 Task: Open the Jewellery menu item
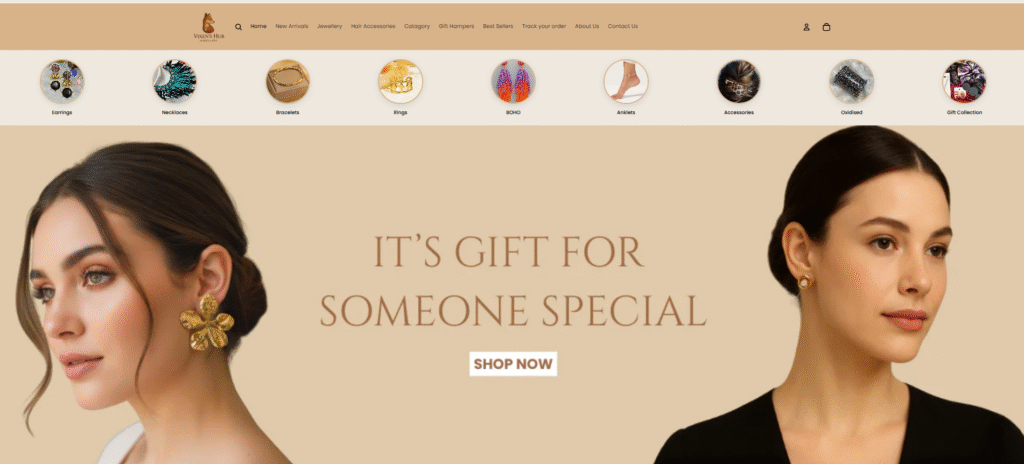(x=330, y=27)
